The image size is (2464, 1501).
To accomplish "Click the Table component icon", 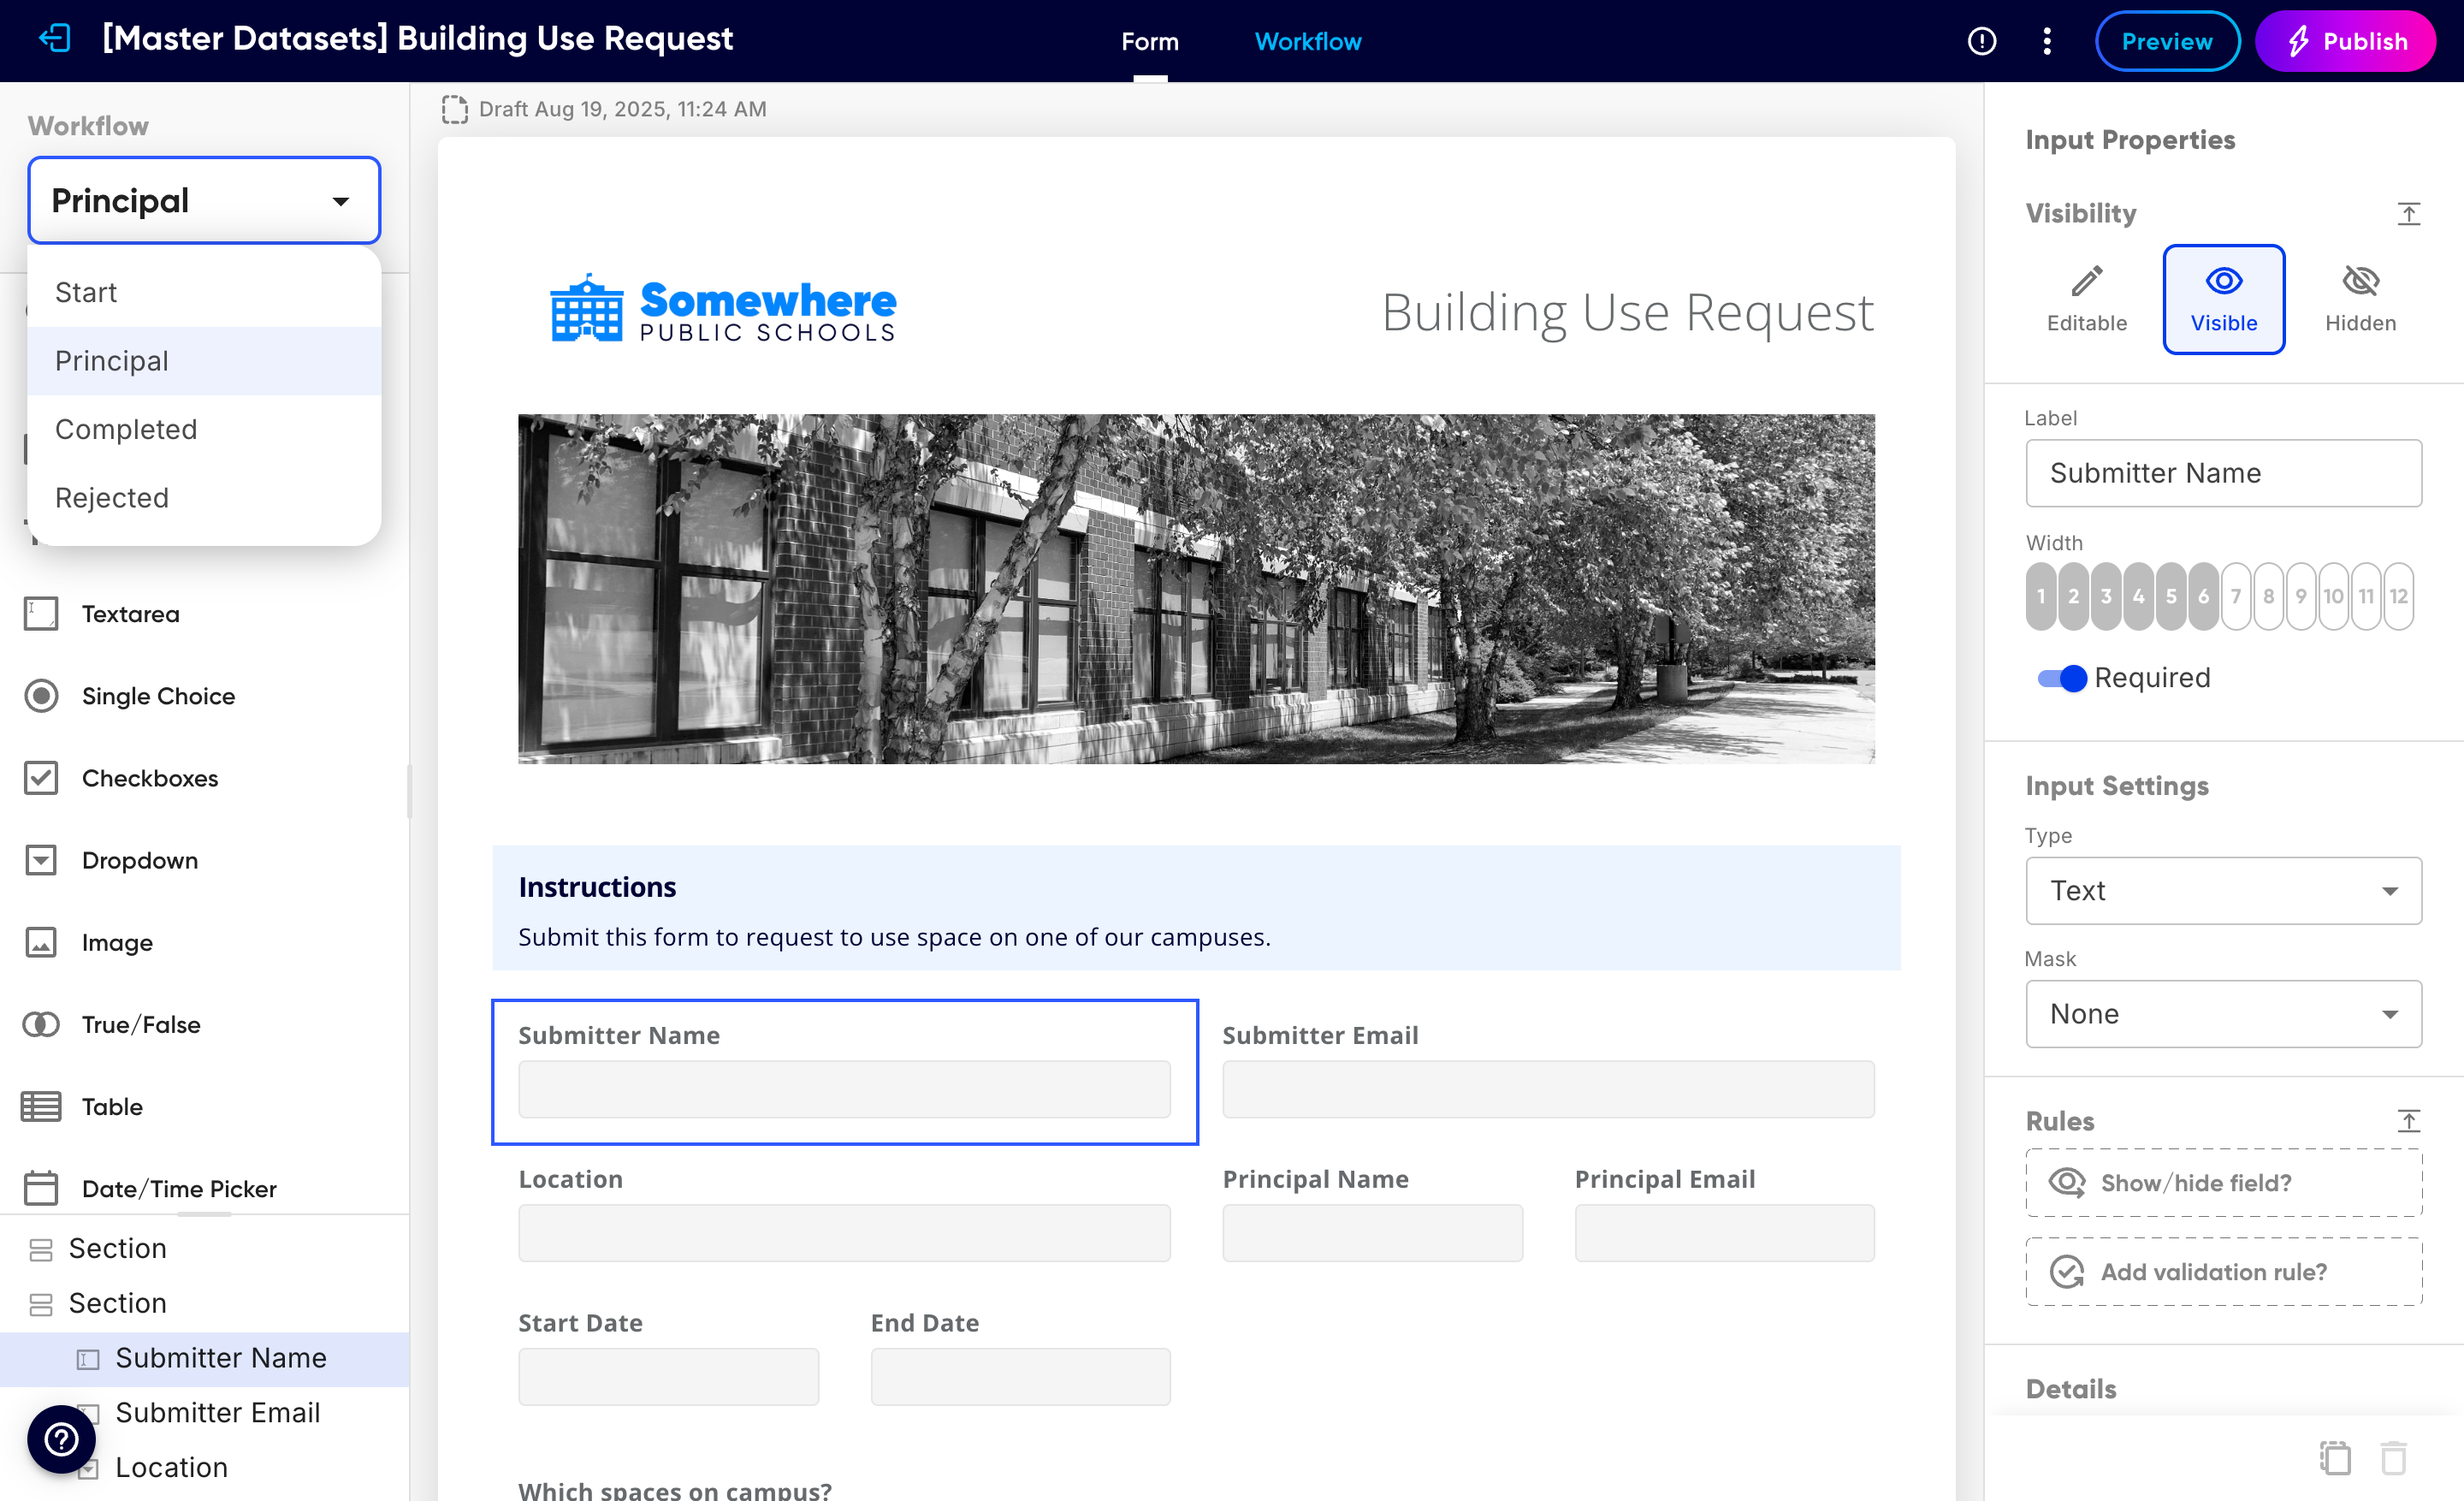I will click(41, 1107).
